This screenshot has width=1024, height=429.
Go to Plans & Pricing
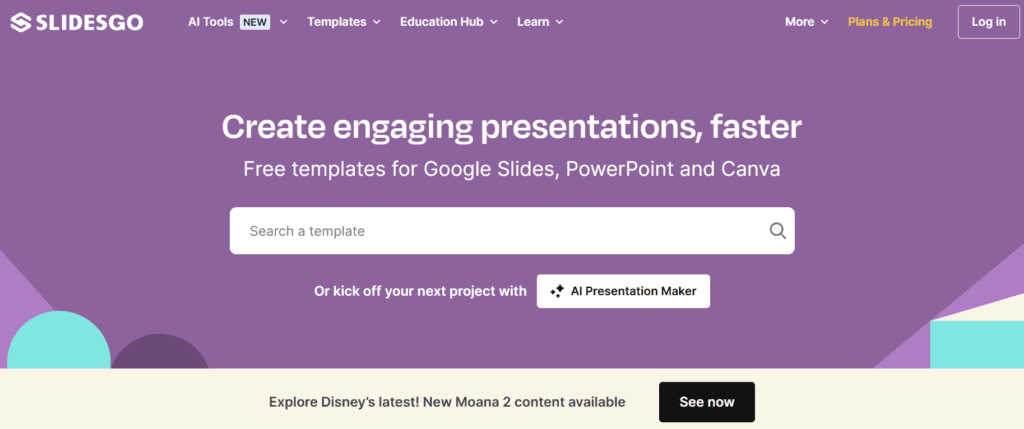click(889, 22)
